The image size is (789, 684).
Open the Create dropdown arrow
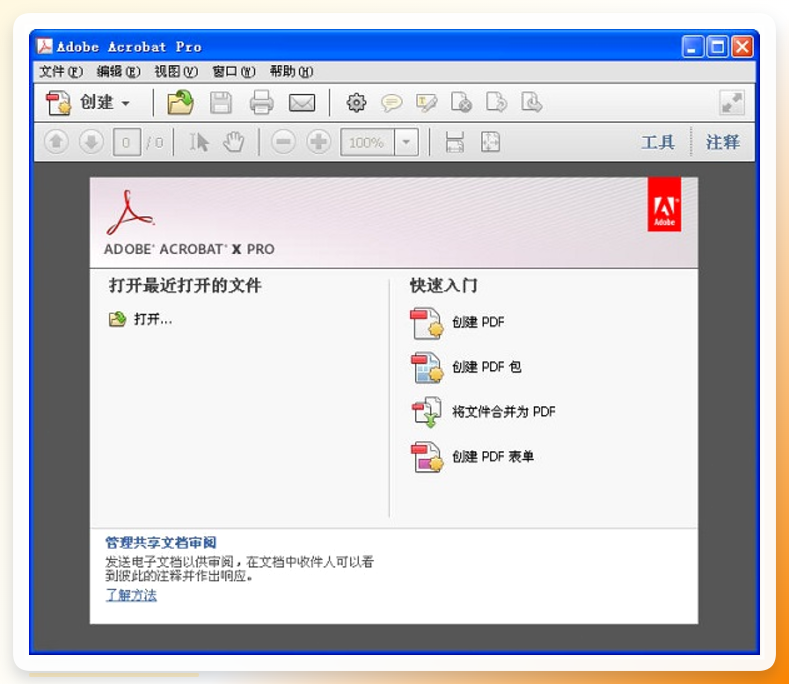[x=126, y=103]
